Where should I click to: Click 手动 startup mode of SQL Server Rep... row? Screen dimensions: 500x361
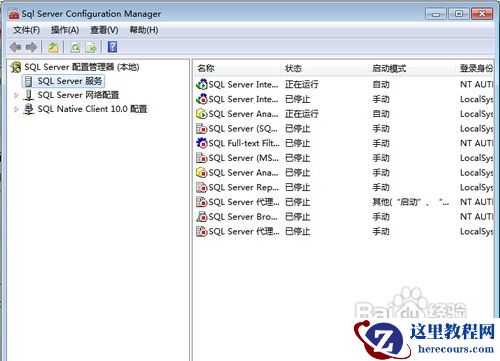click(x=381, y=187)
